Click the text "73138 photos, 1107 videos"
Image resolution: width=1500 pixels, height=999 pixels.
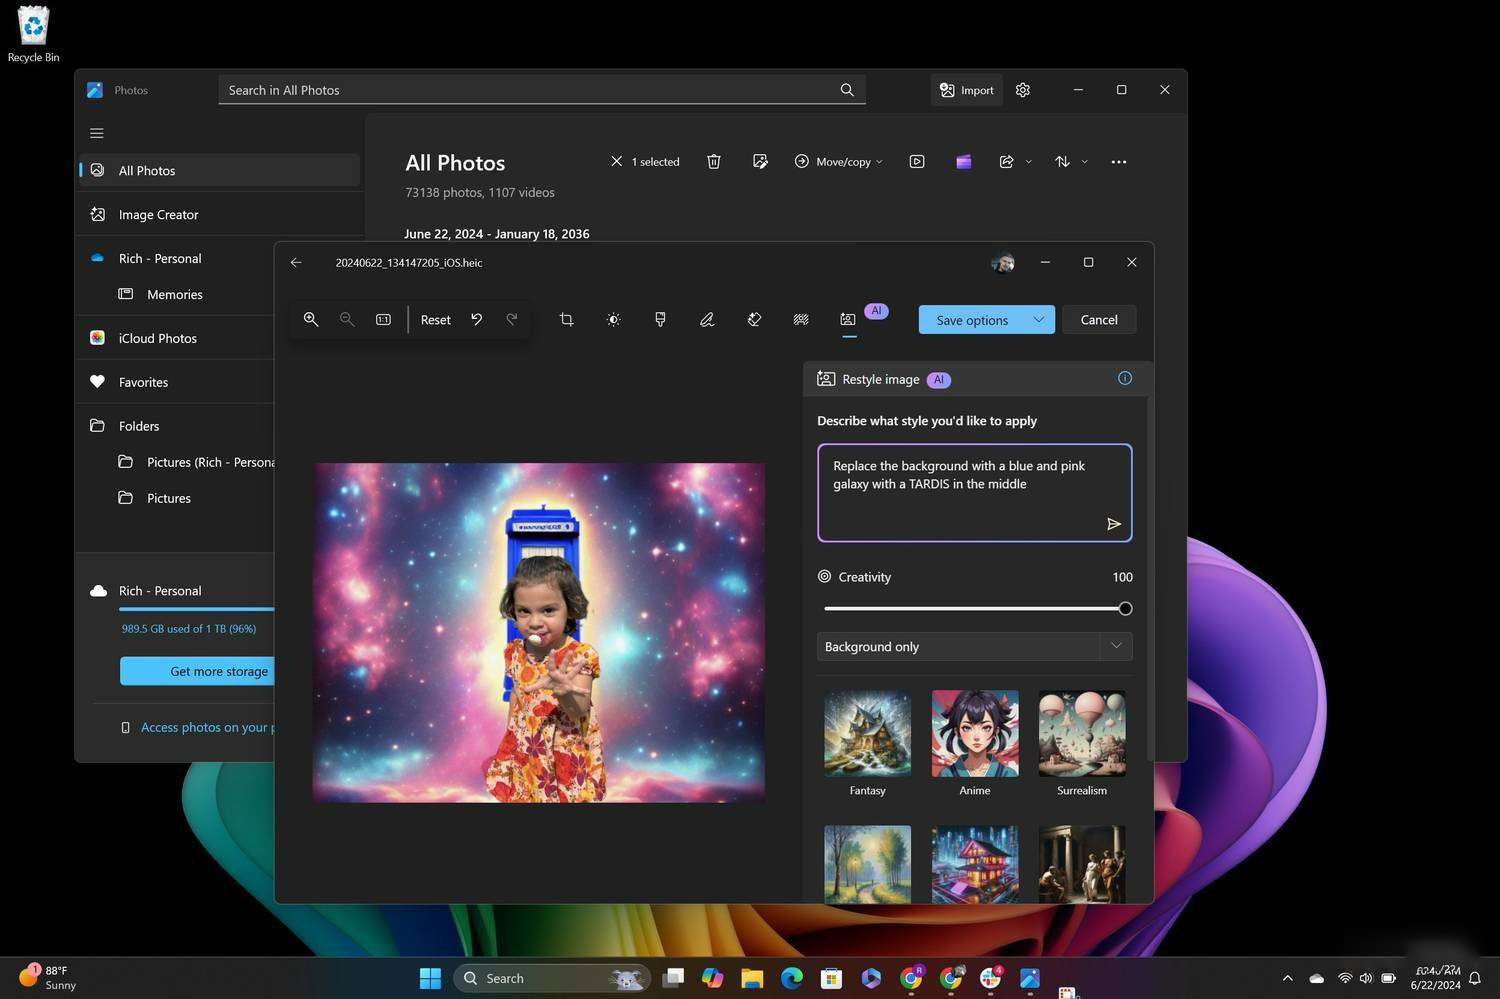(480, 192)
